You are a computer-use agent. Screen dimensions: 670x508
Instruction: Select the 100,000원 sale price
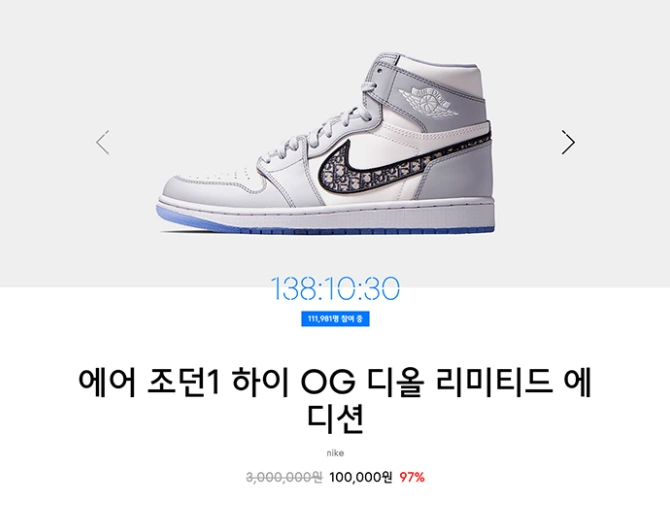[361, 477]
